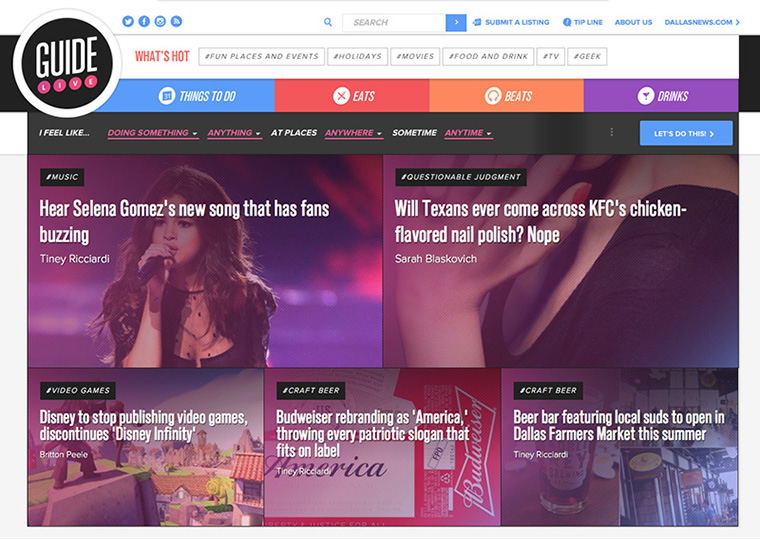This screenshot has height=539, width=760.
Task: Select the #Food and Drink tag
Action: click(488, 56)
